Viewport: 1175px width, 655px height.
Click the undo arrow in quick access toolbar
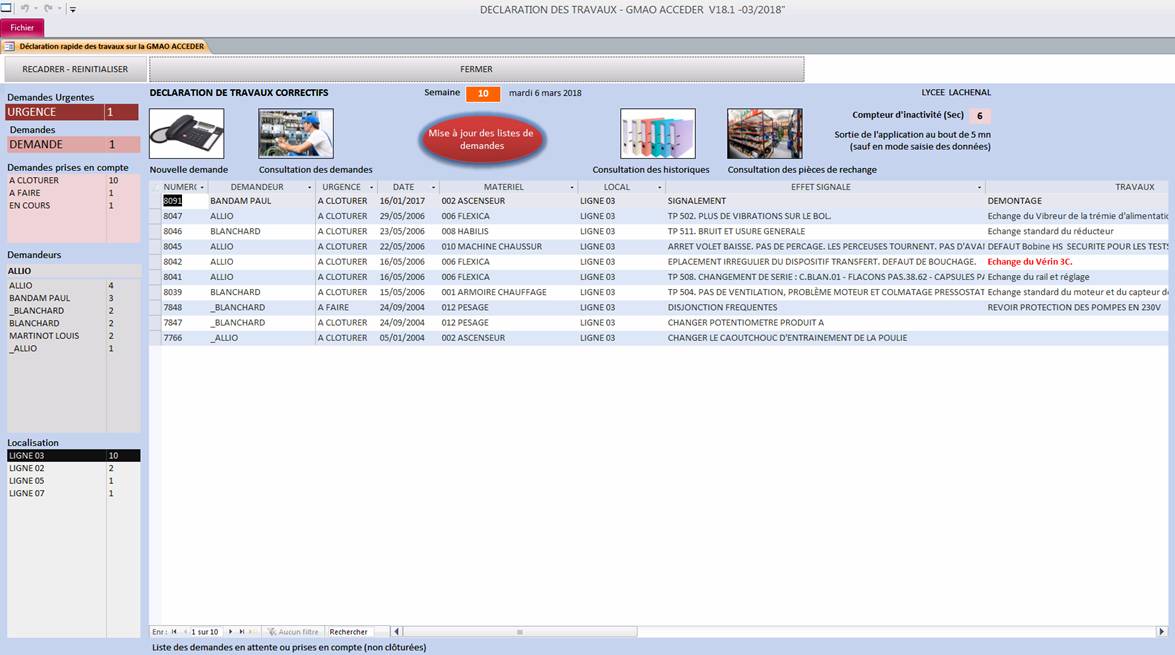coord(25,8)
